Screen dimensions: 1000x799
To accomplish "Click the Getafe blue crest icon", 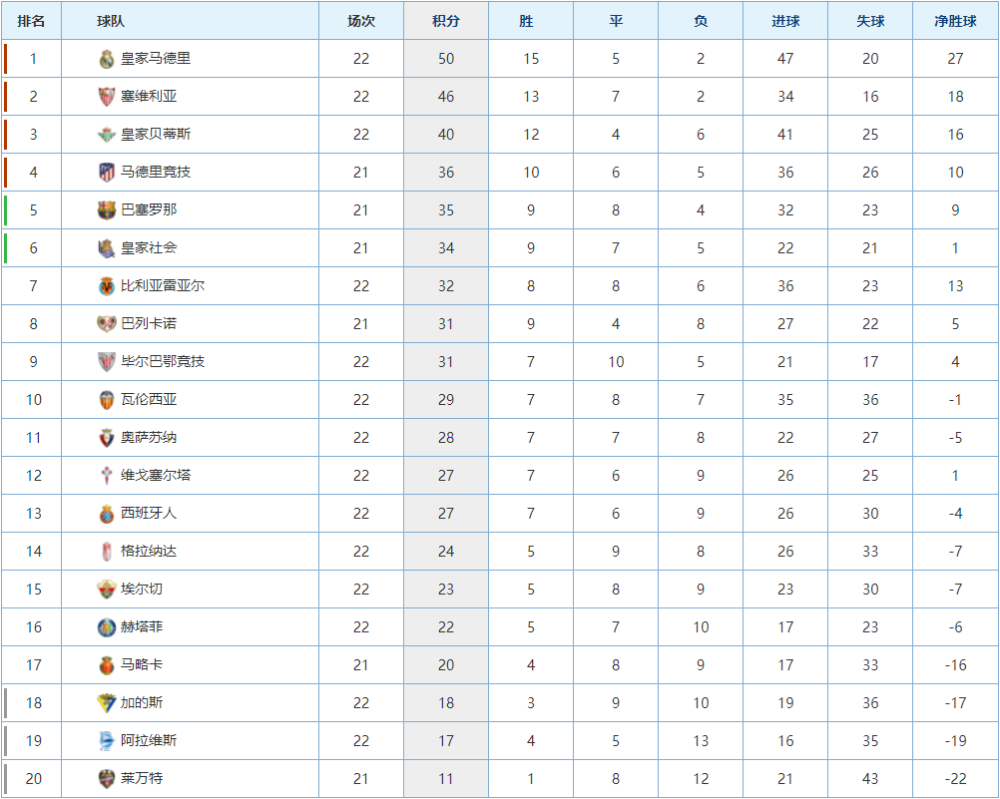I will pos(106,628).
